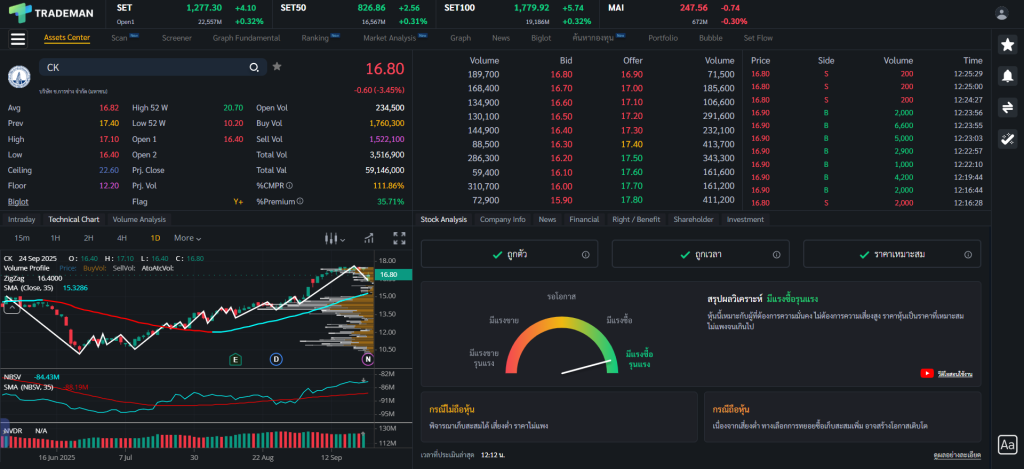Open the chart indicators icon
This screenshot has height=469, width=1024.
click(369, 238)
